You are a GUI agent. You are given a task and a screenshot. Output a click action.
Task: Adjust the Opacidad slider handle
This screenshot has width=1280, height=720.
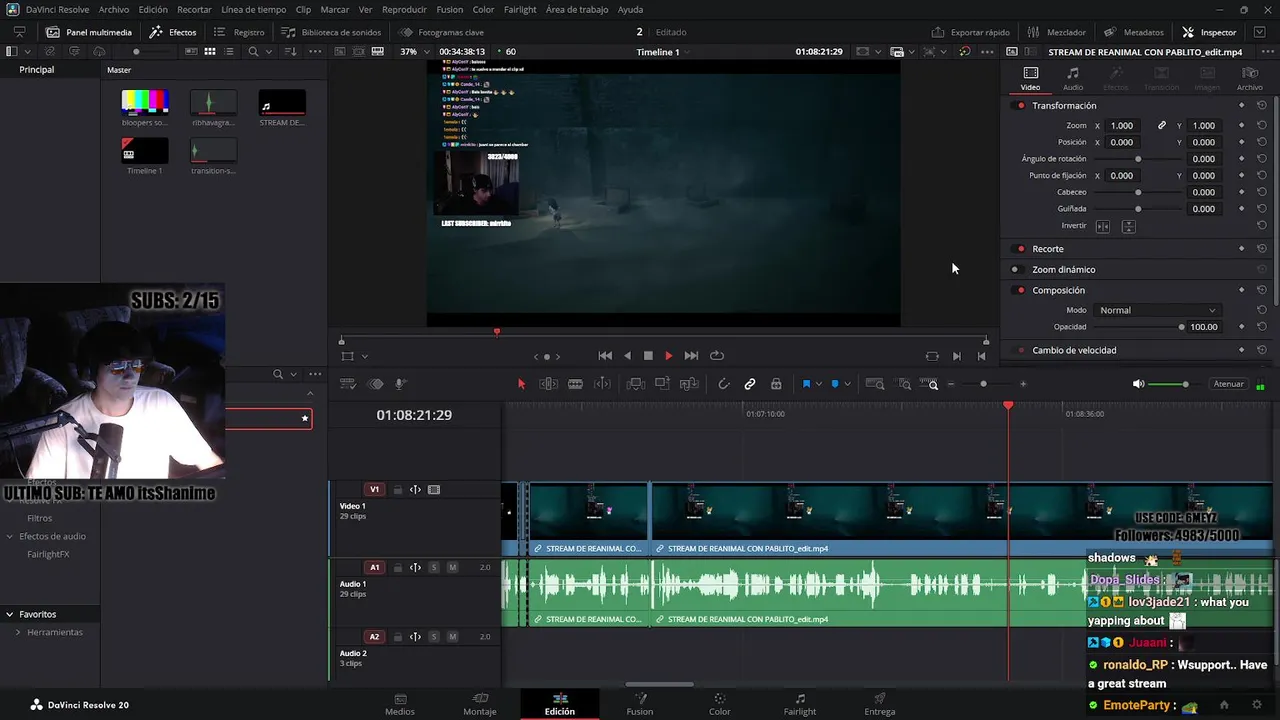tap(1182, 327)
